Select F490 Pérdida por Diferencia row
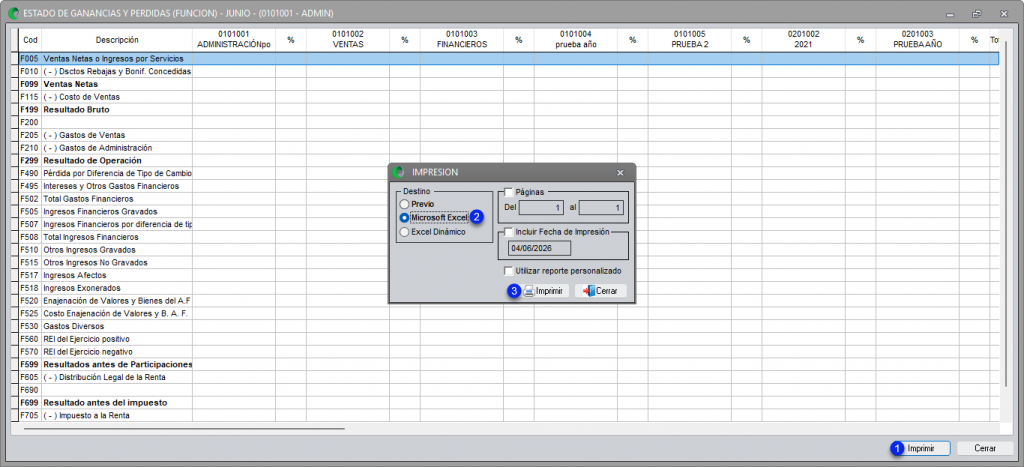 pyautogui.click(x=509, y=173)
